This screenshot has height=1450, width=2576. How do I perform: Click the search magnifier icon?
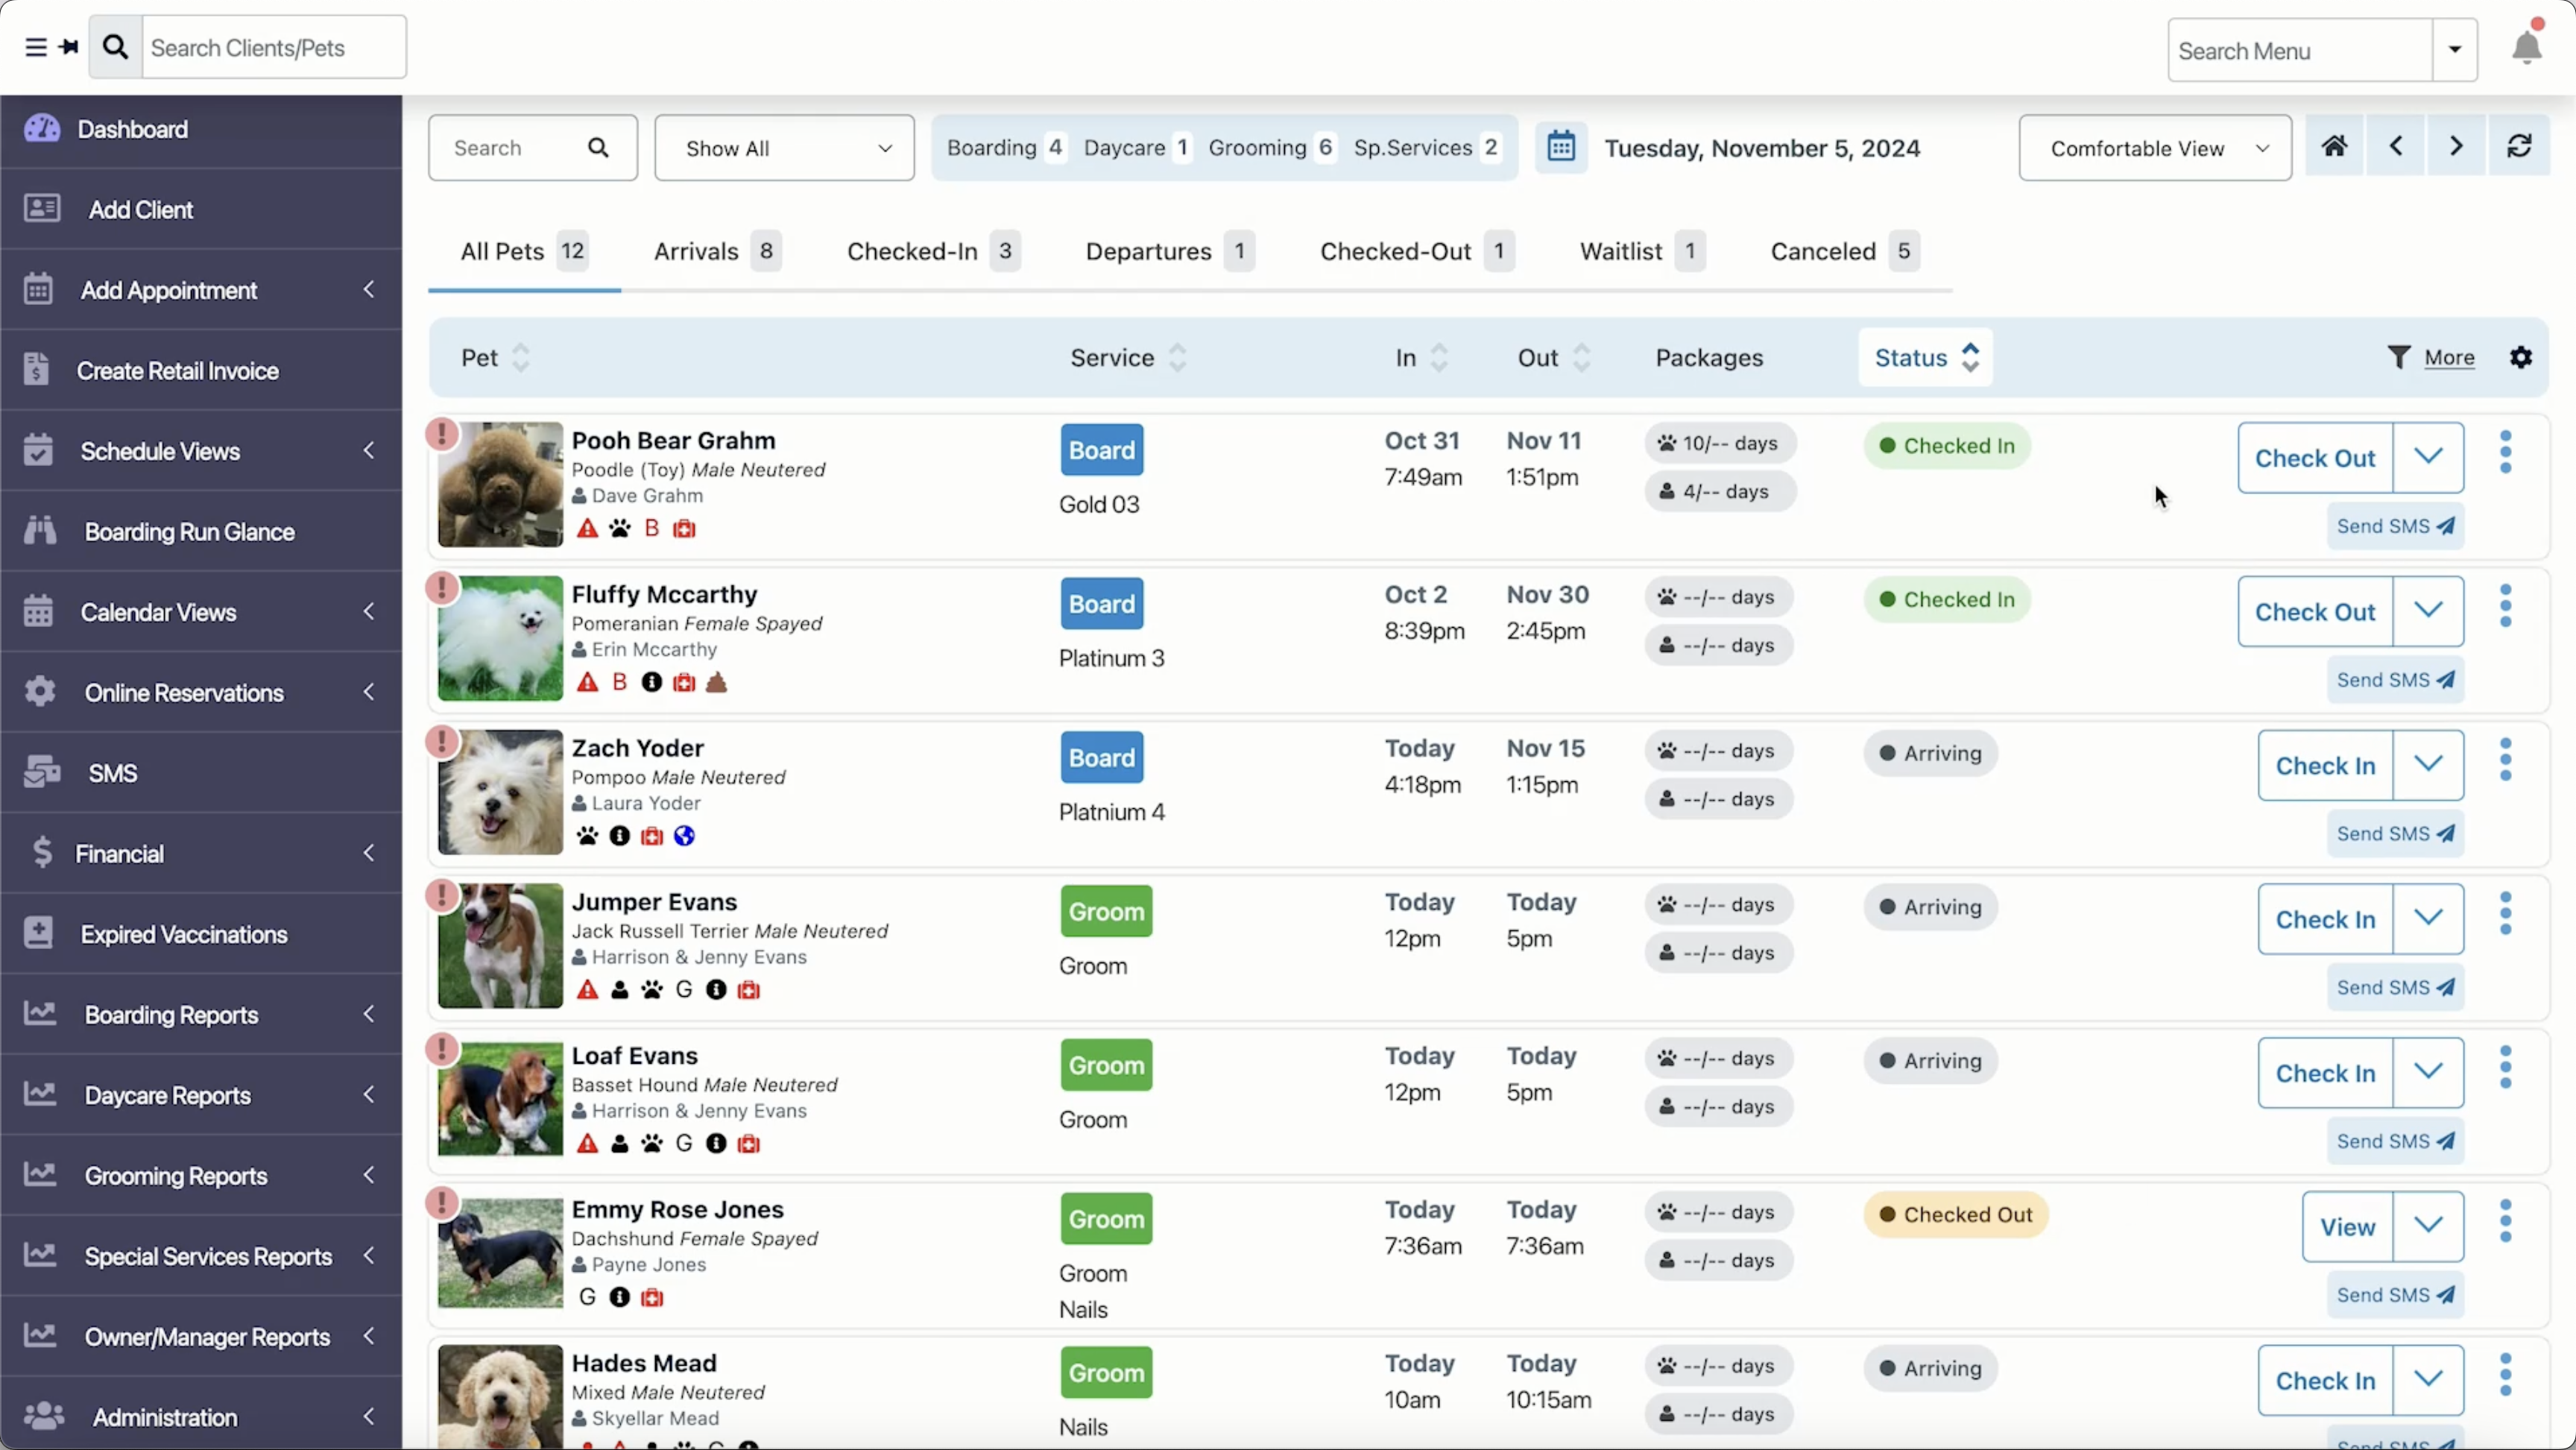point(598,147)
